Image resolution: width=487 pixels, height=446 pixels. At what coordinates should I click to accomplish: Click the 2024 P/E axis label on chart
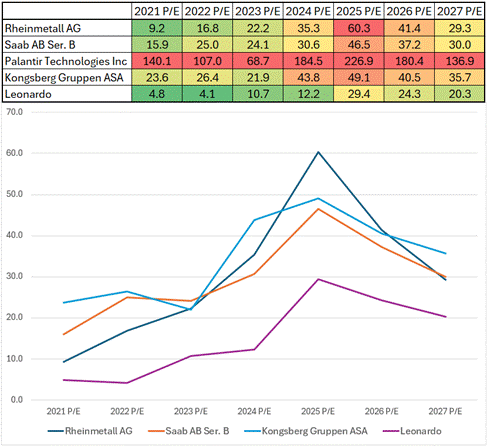(x=254, y=411)
